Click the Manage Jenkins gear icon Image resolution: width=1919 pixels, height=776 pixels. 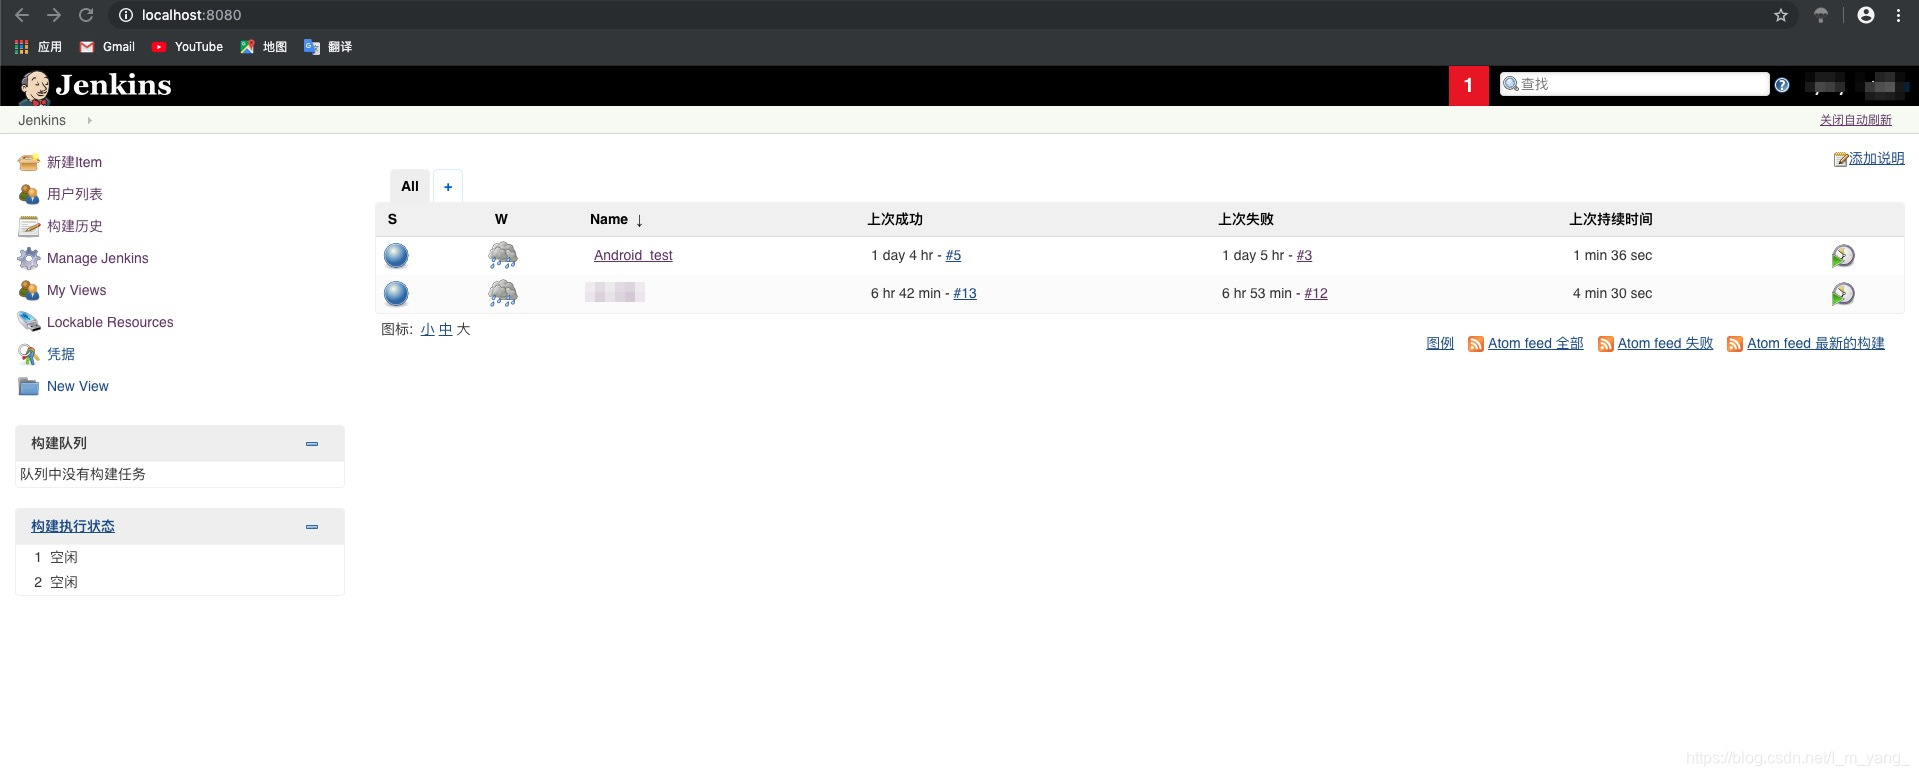pyautogui.click(x=29, y=258)
